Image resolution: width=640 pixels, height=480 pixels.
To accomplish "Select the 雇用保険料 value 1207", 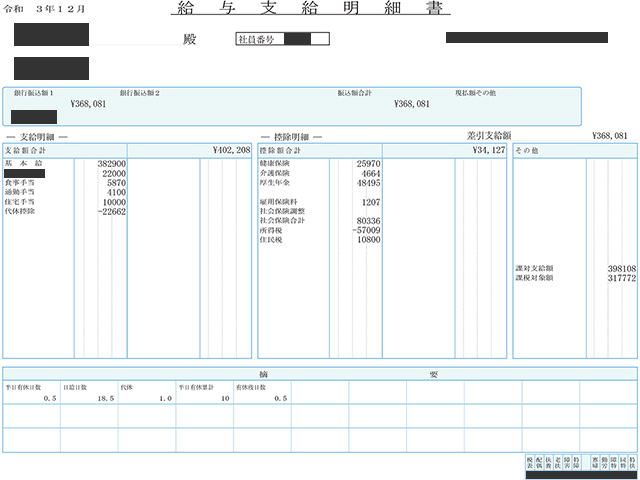I will point(370,202).
